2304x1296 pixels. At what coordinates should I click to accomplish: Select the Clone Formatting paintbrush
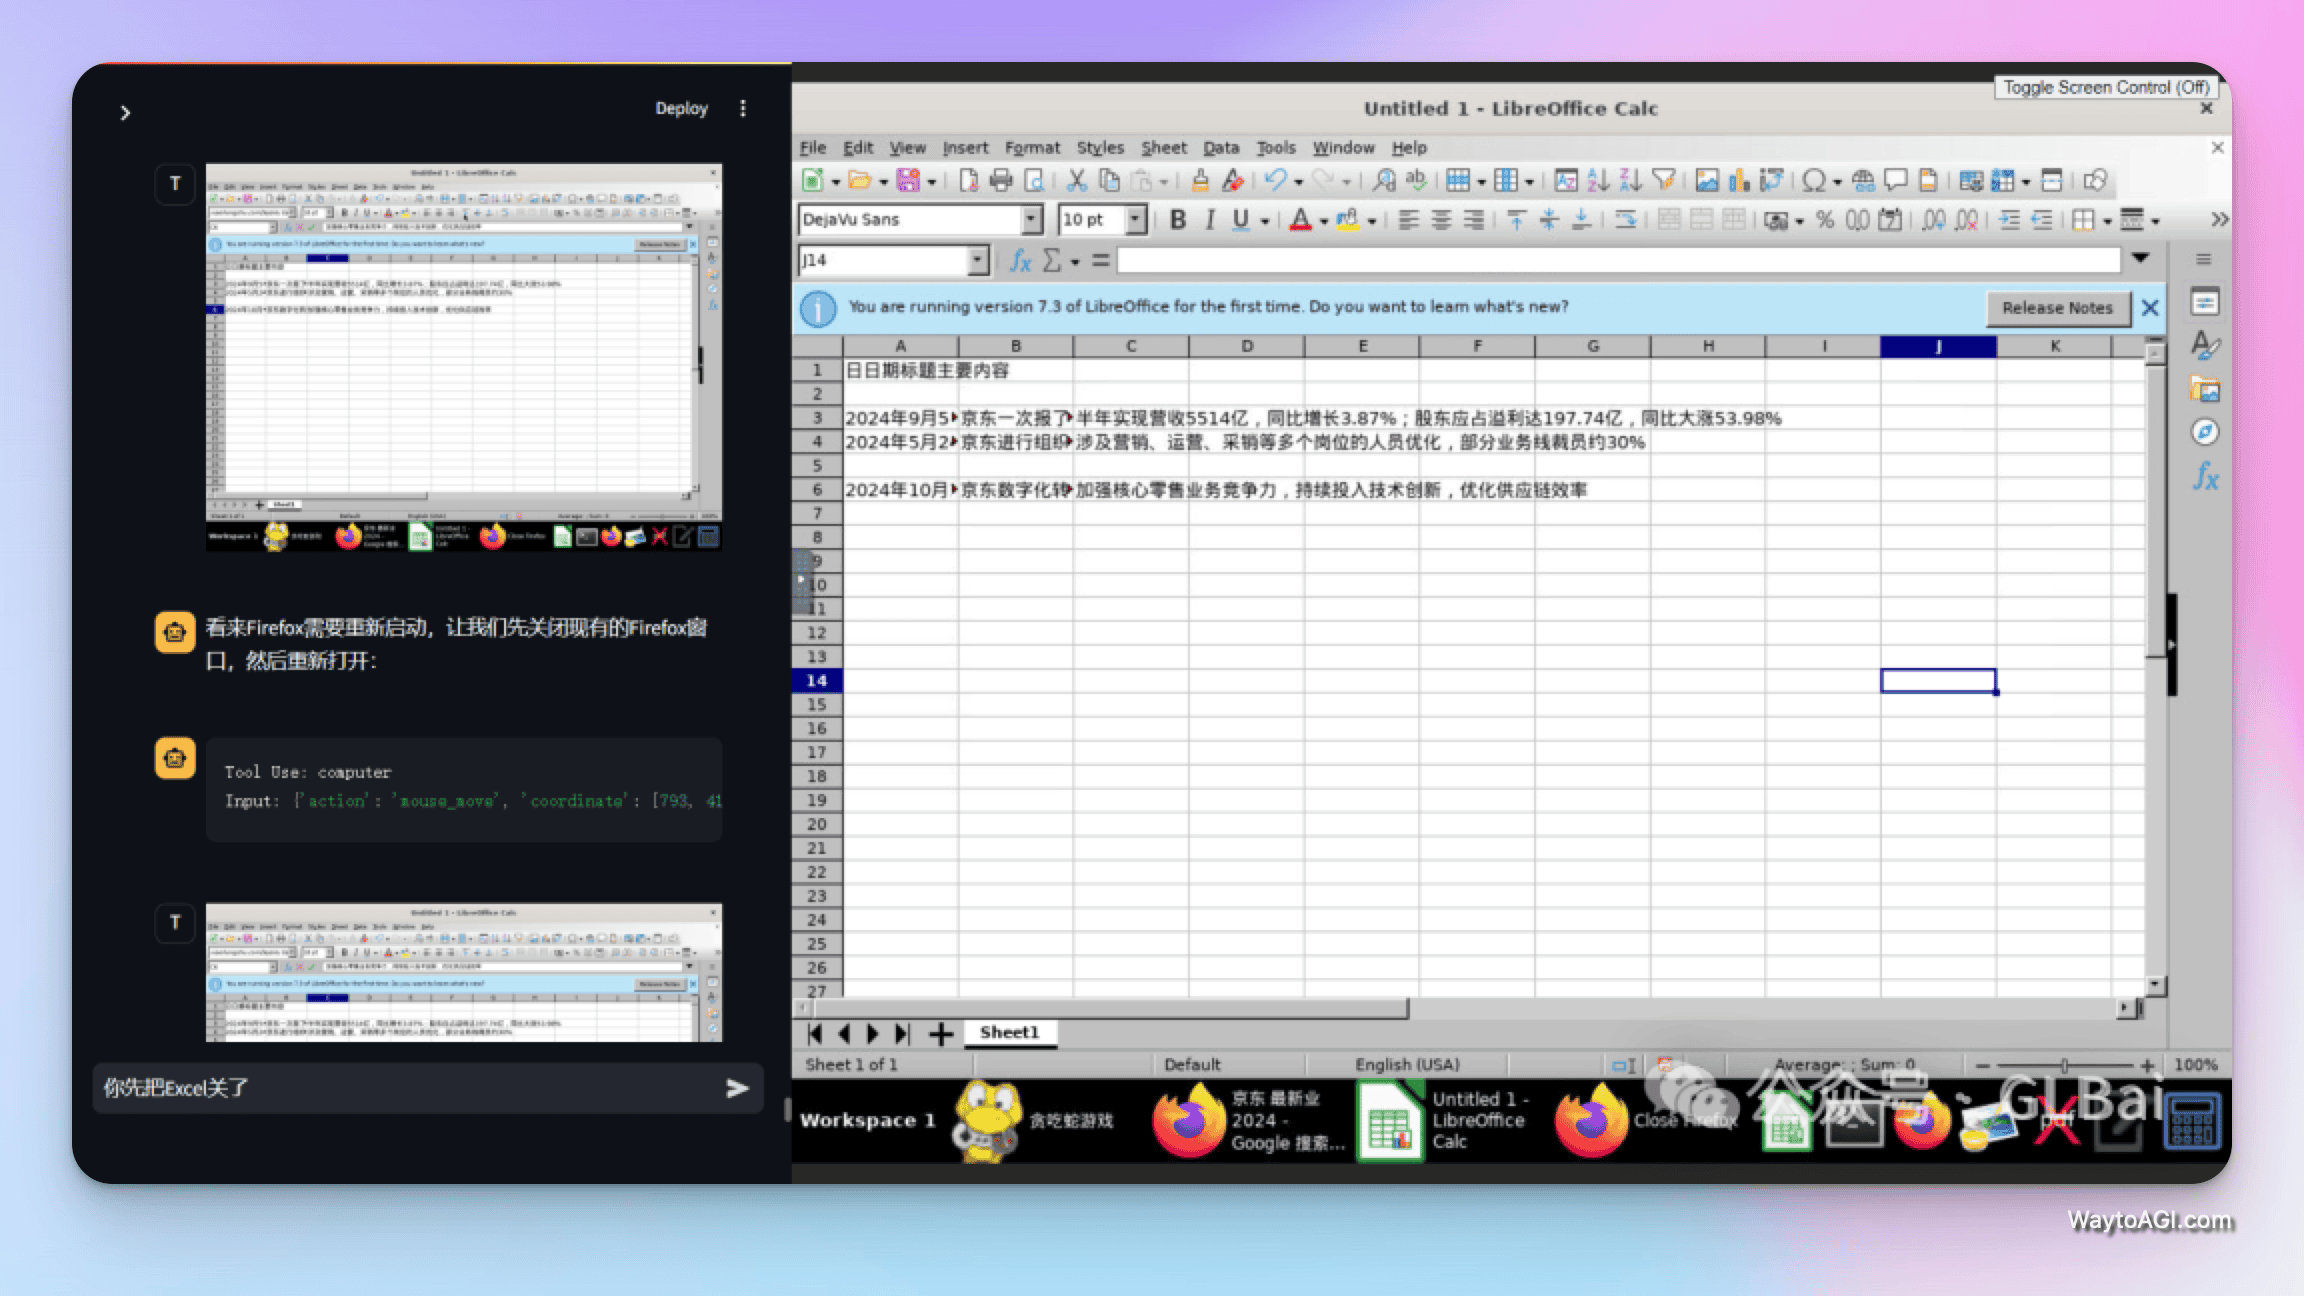coord(1200,180)
